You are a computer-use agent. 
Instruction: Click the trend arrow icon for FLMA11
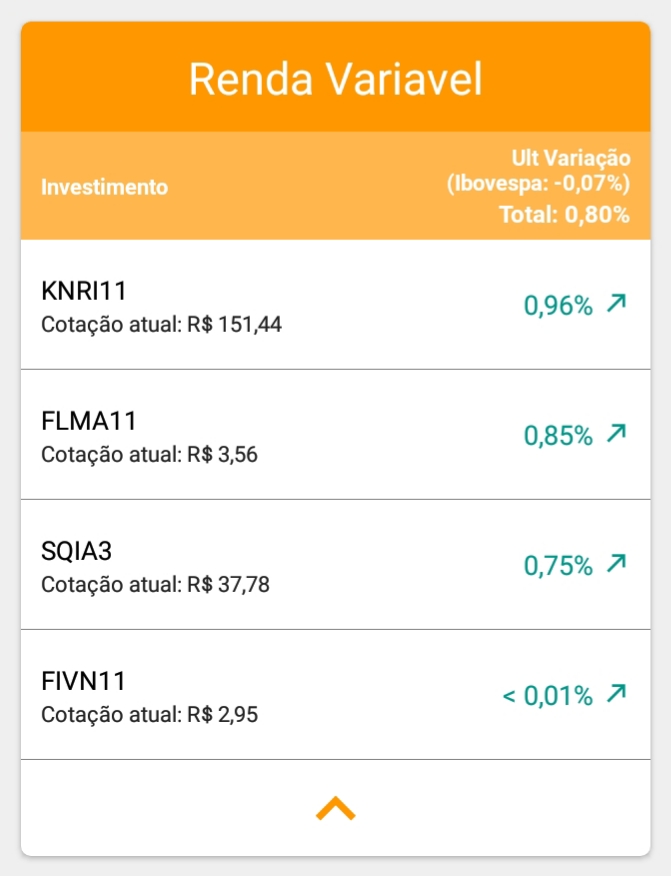coord(616,434)
